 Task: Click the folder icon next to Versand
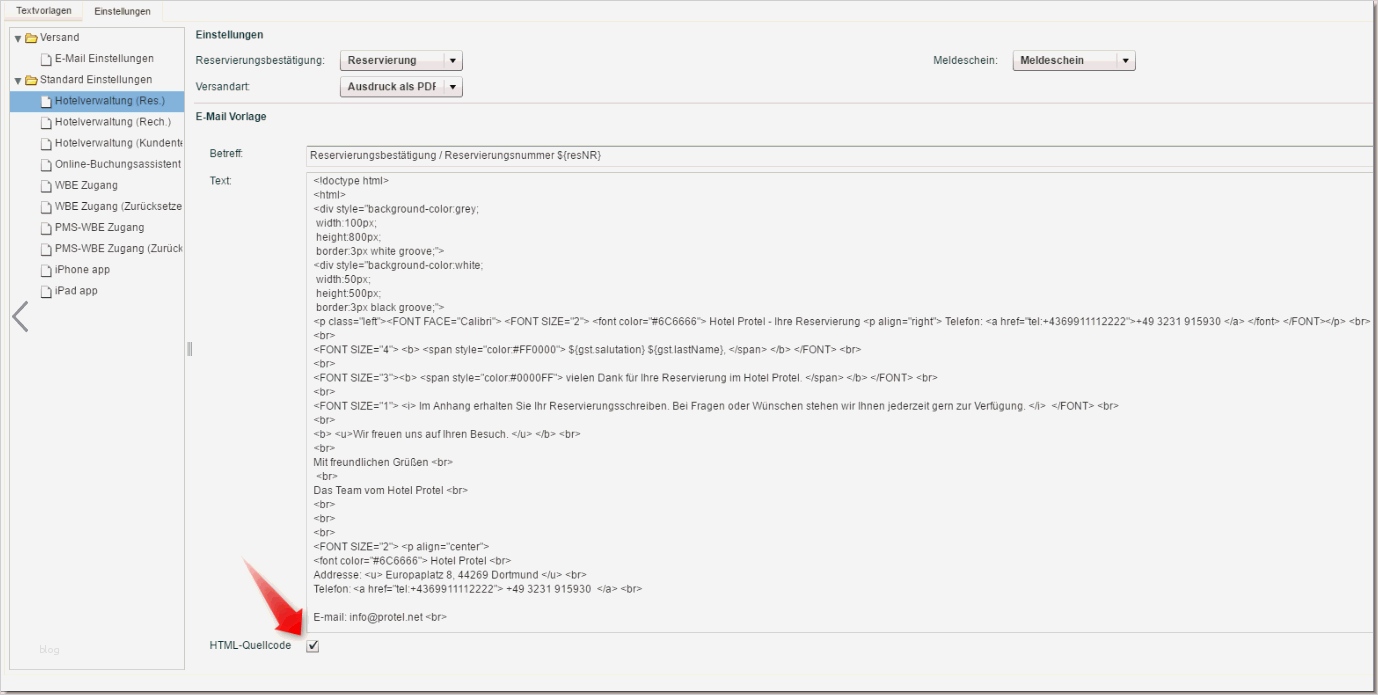[x=30, y=37]
